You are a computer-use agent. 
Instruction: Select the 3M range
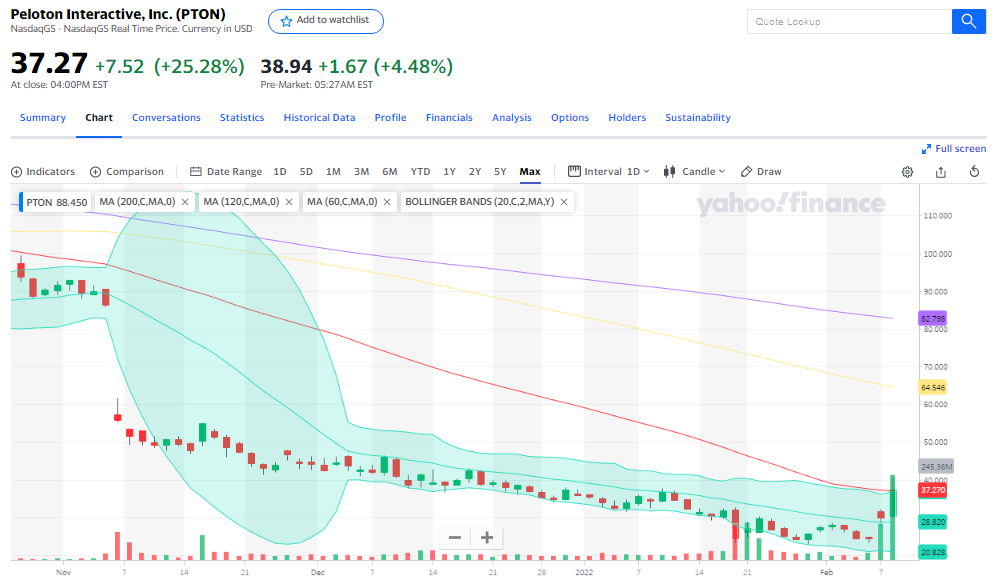pyautogui.click(x=362, y=171)
